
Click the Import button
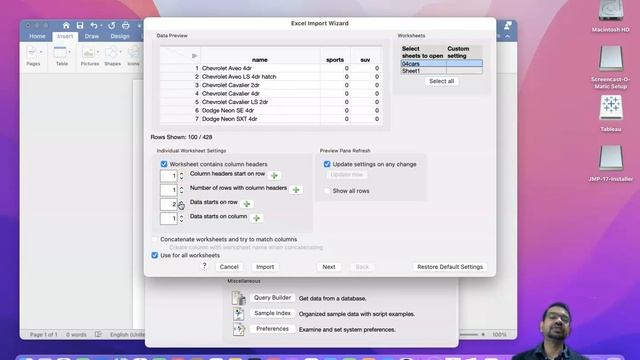265,267
